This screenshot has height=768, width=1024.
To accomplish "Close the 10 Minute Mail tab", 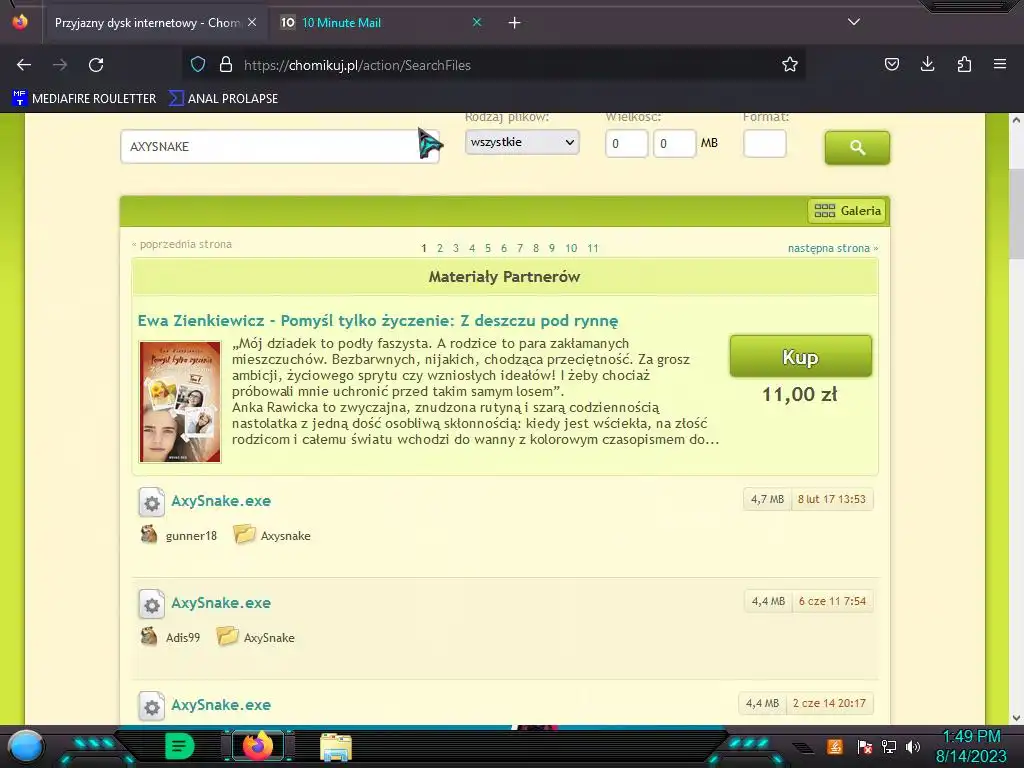I will [x=477, y=22].
